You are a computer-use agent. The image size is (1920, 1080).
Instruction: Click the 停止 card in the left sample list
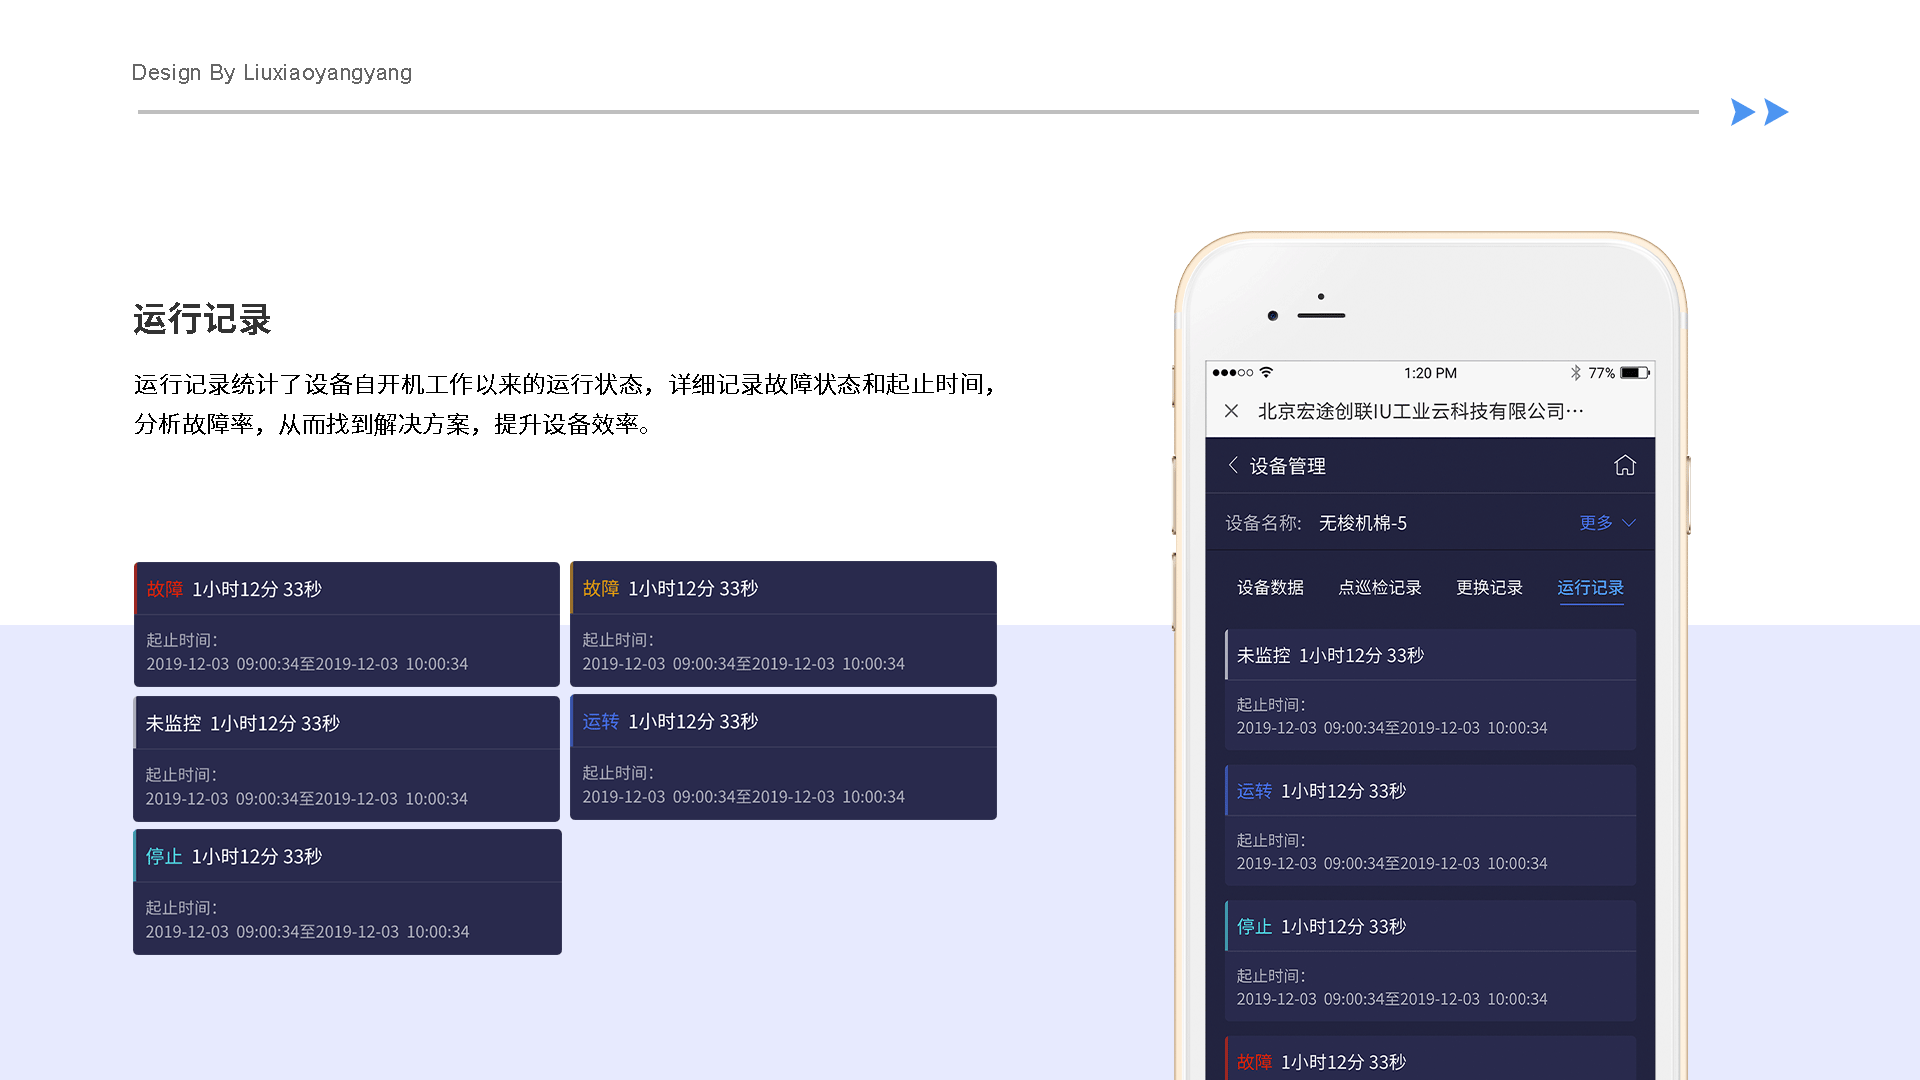coord(347,892)
